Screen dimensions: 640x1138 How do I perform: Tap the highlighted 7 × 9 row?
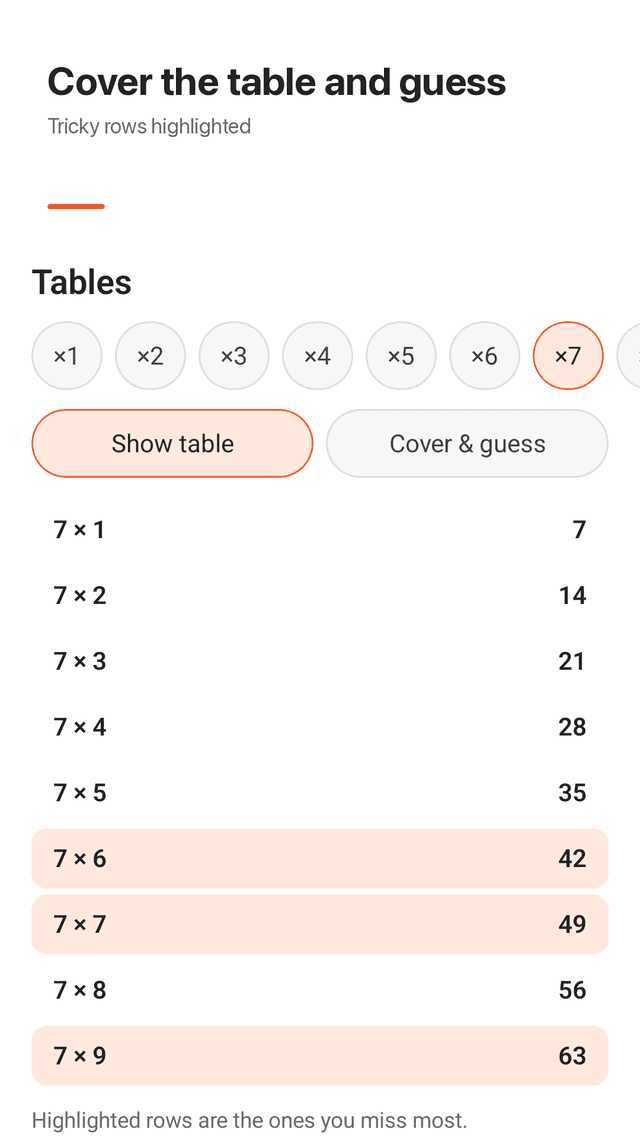click(320, 1055)
